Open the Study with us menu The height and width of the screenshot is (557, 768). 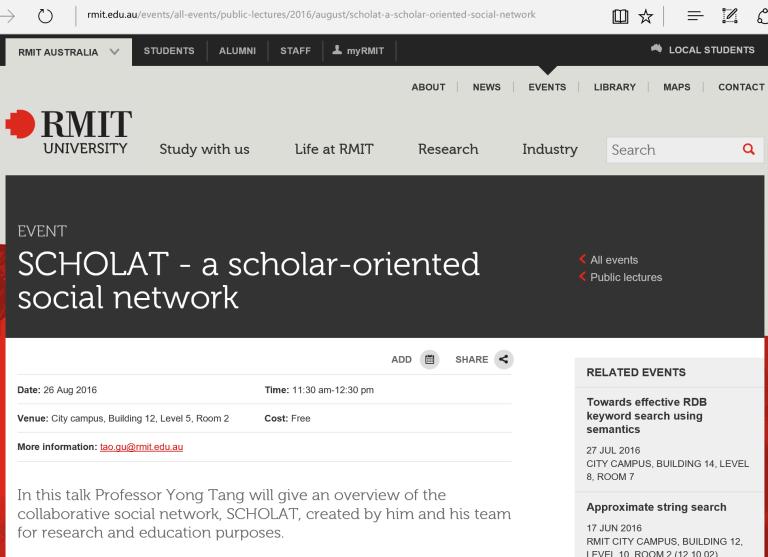click(x=204, y=150)
